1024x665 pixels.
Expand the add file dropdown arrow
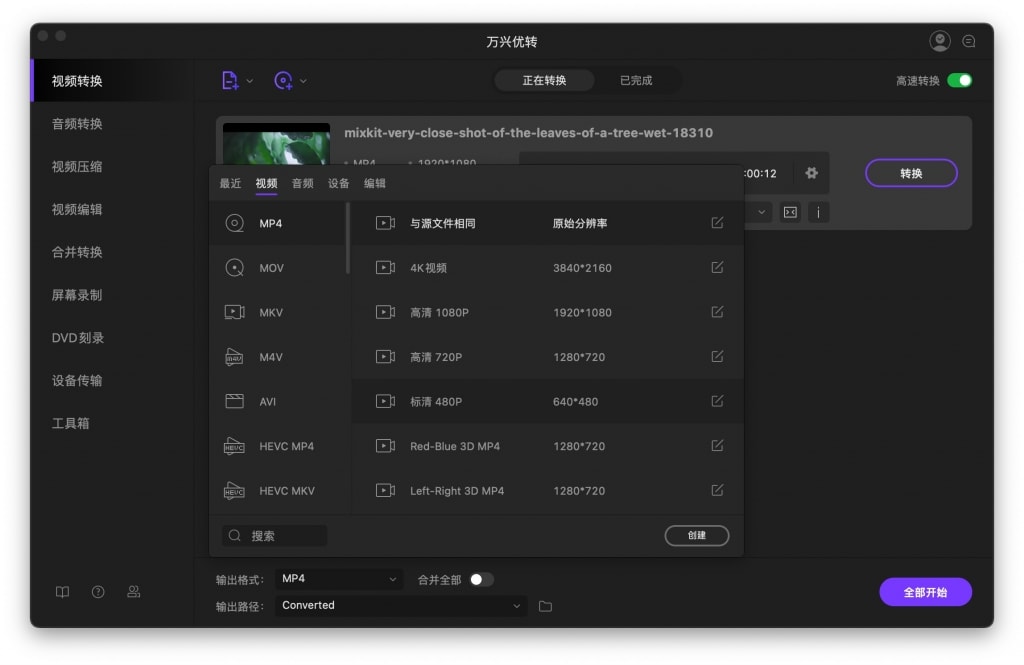250,81
